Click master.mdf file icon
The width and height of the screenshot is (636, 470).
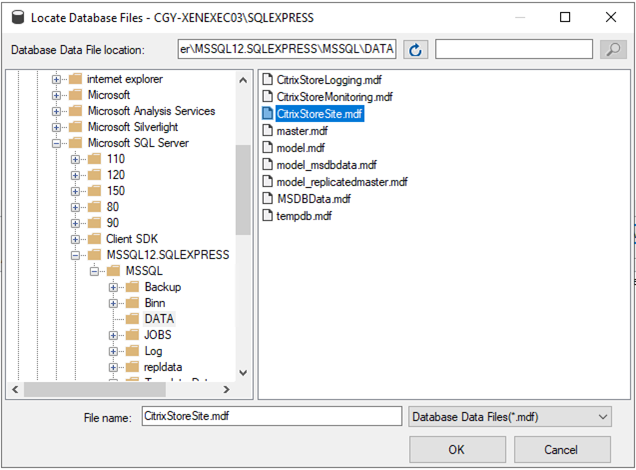[x=267, y=131]
